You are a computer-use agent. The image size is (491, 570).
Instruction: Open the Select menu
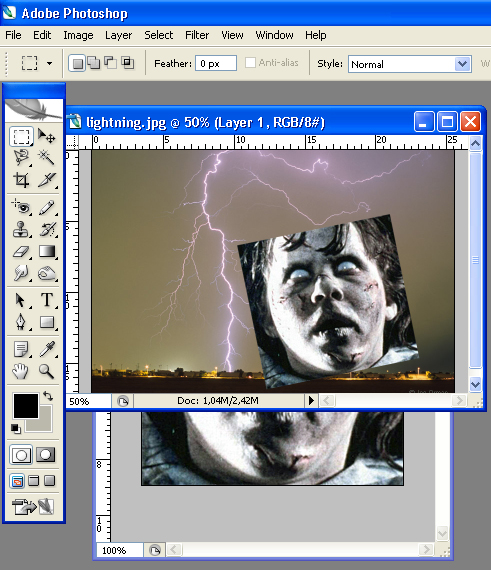pos(158,35)
